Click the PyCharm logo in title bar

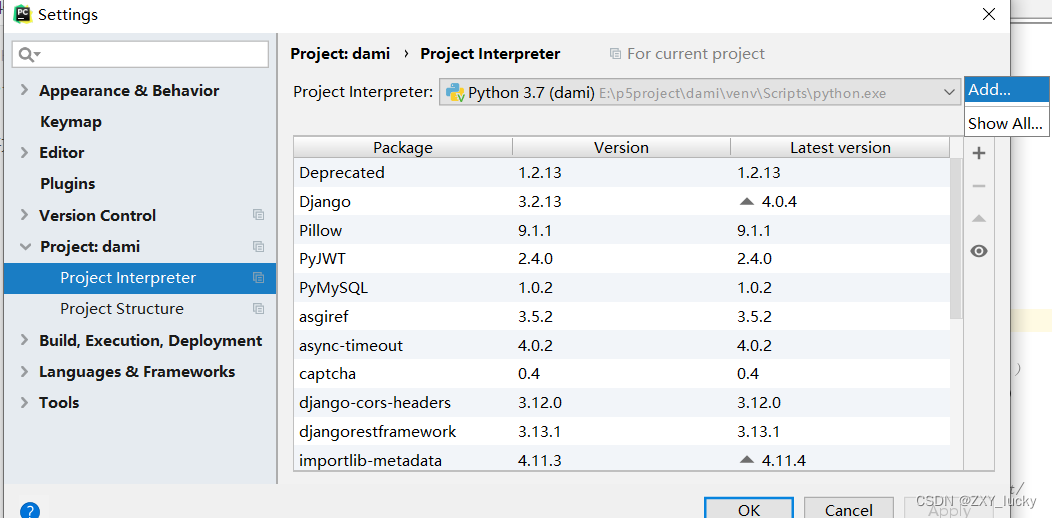[x=23, y=13]
